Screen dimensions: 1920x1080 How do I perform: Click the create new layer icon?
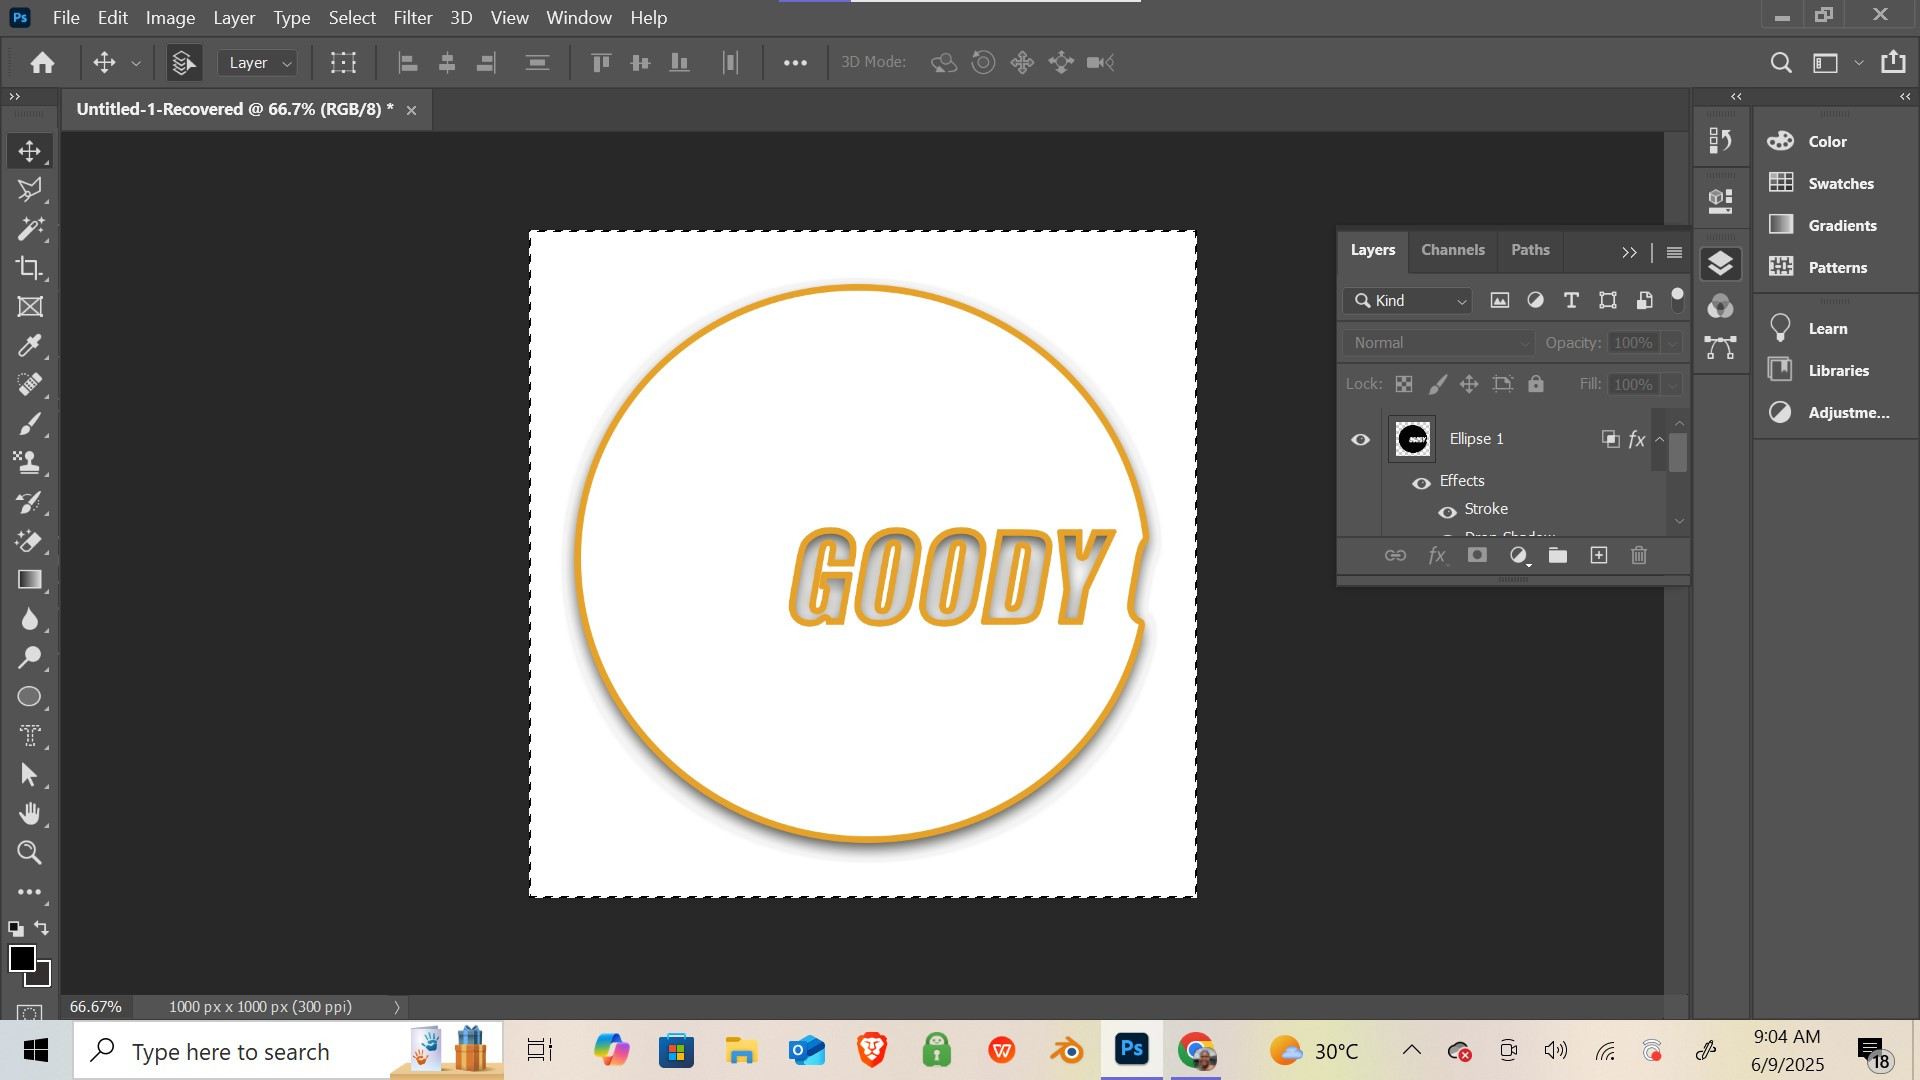[1598, 556]
